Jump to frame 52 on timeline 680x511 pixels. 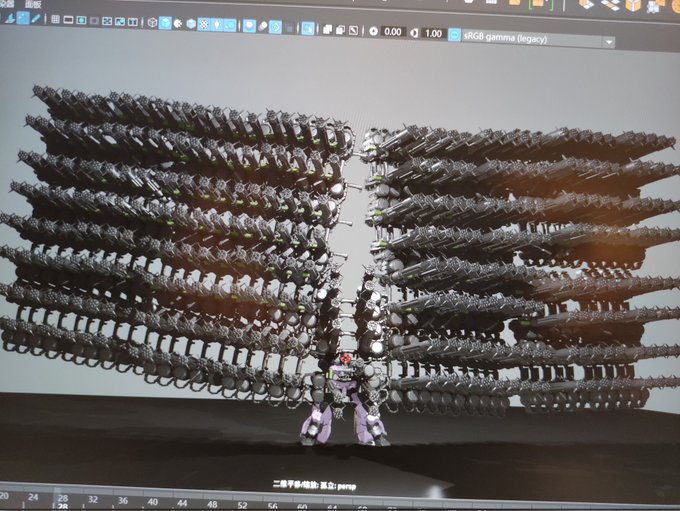point(242,505)
